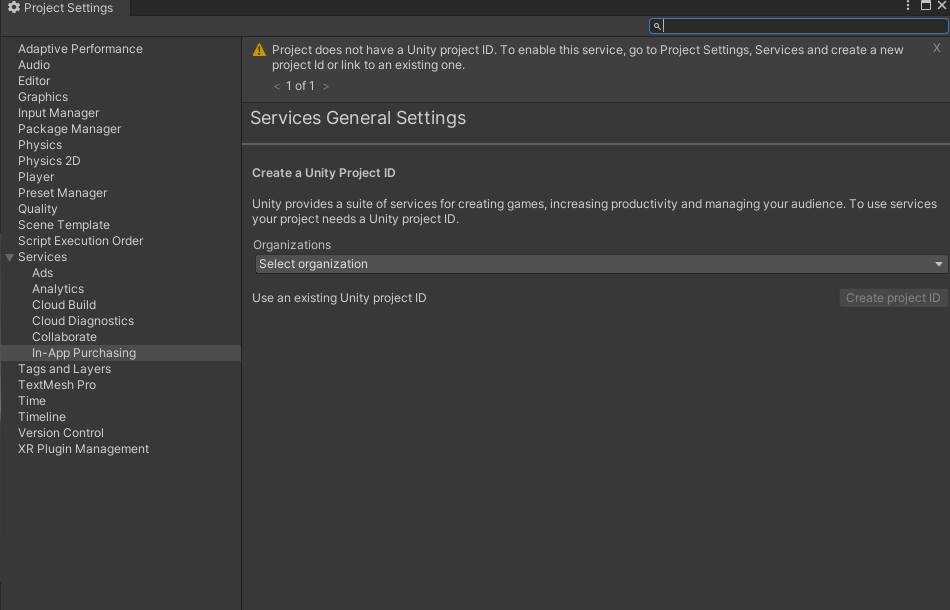Select Timeline settings

(42, 417)
